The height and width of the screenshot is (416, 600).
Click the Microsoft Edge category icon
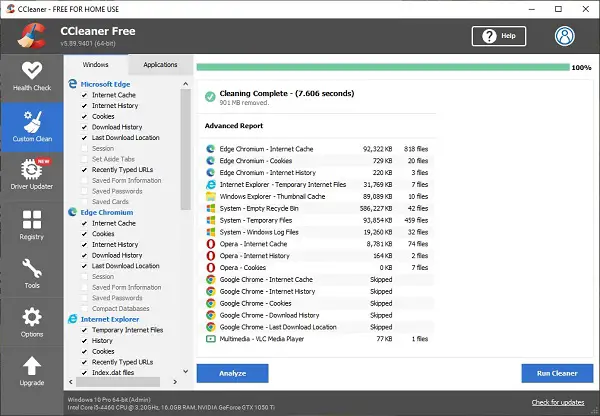click(x=72, y=84)
